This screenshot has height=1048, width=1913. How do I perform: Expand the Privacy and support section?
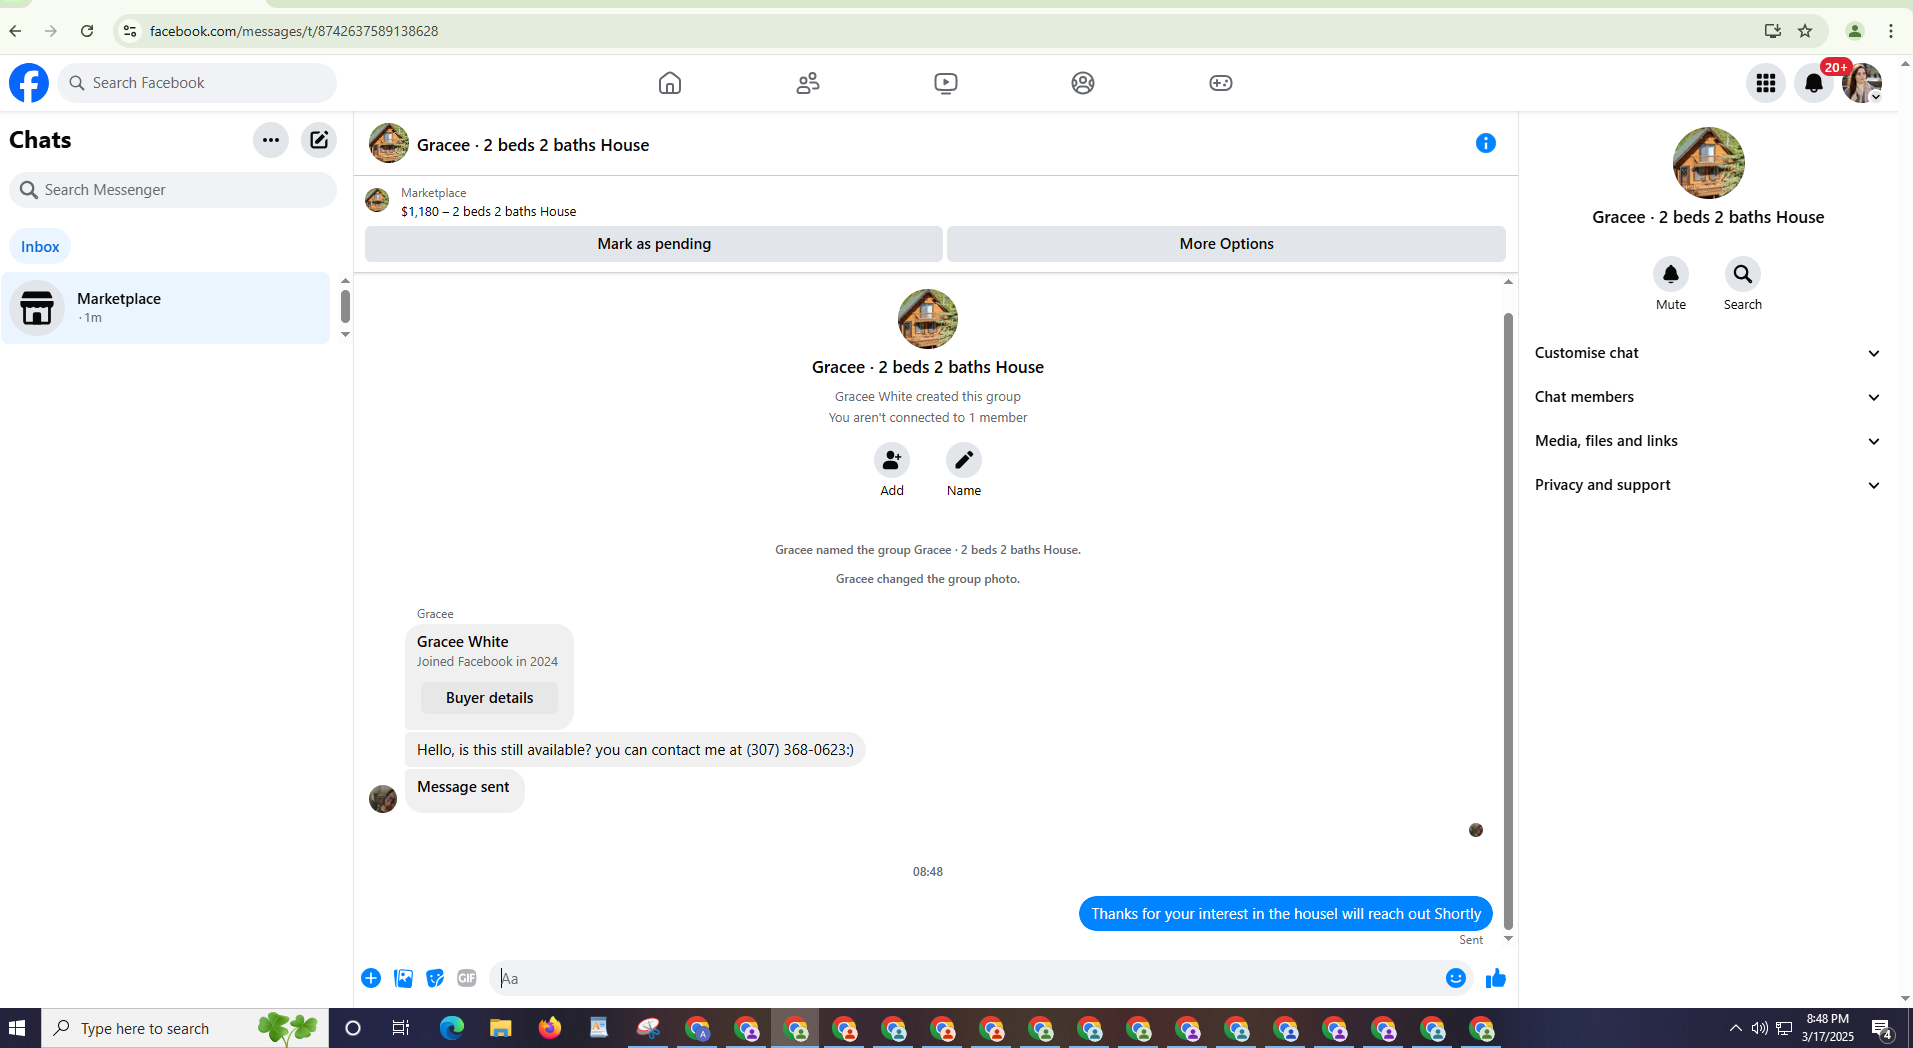[1708, 485]
